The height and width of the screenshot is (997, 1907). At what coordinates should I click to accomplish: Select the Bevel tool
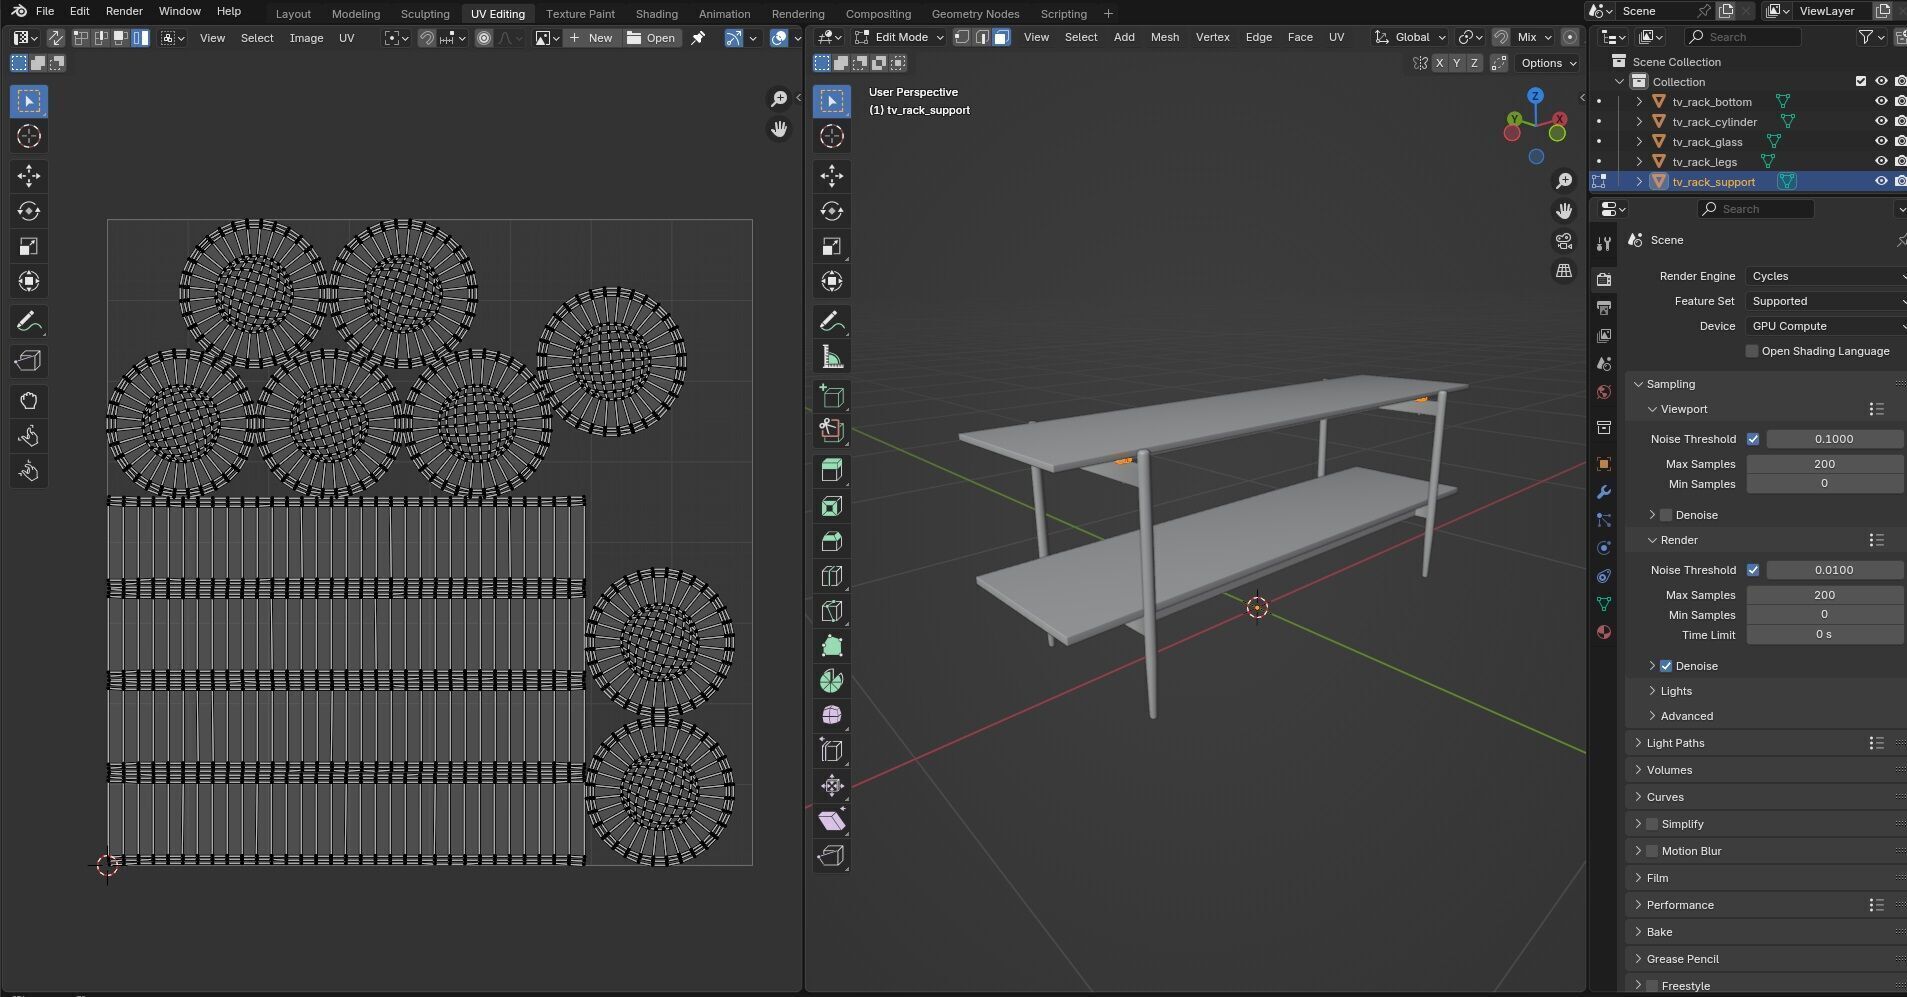pyautogui.click(x=832, y=541)
